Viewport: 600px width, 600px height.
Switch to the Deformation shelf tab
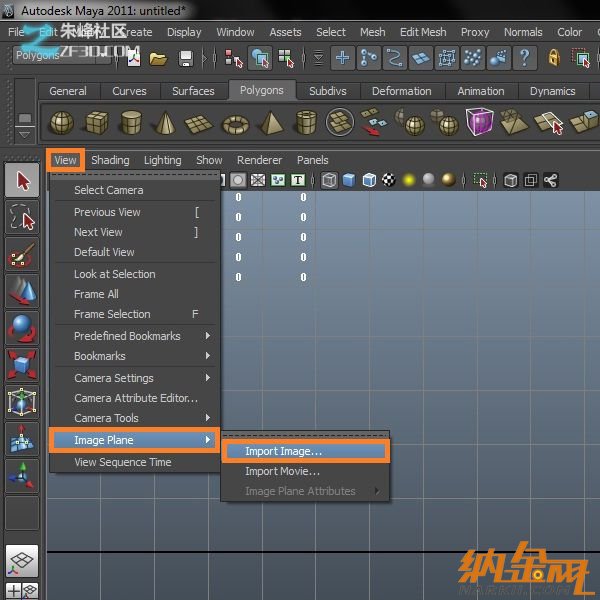pyautogui.click(x=401, y=91)
